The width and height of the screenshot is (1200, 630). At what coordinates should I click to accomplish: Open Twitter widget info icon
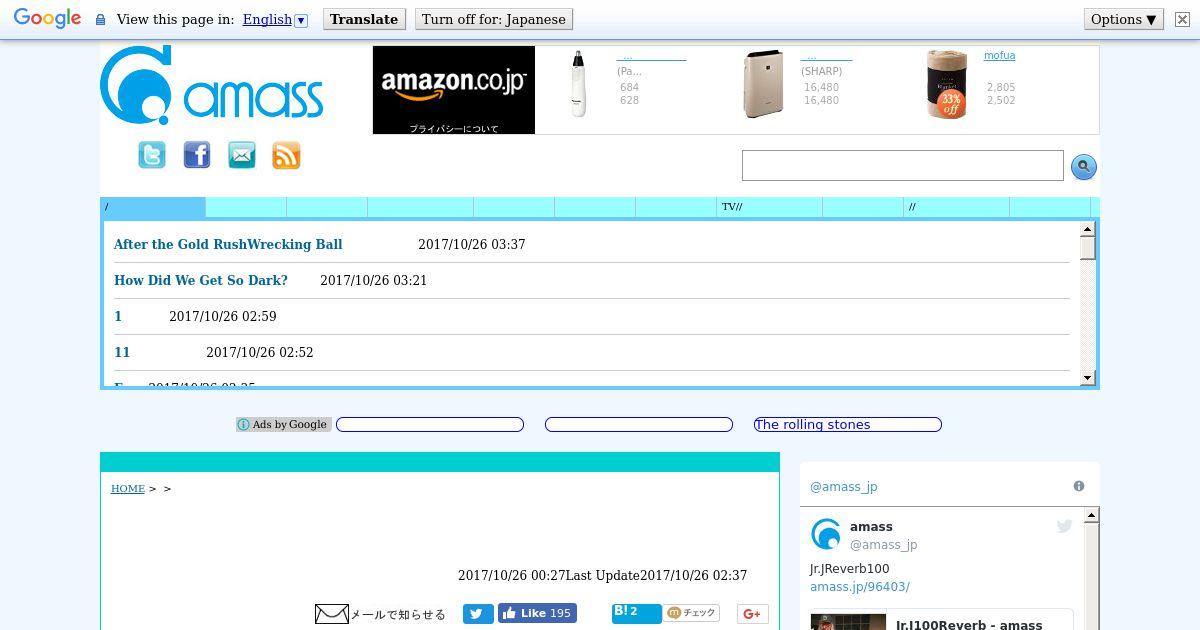click(1079, 486)
